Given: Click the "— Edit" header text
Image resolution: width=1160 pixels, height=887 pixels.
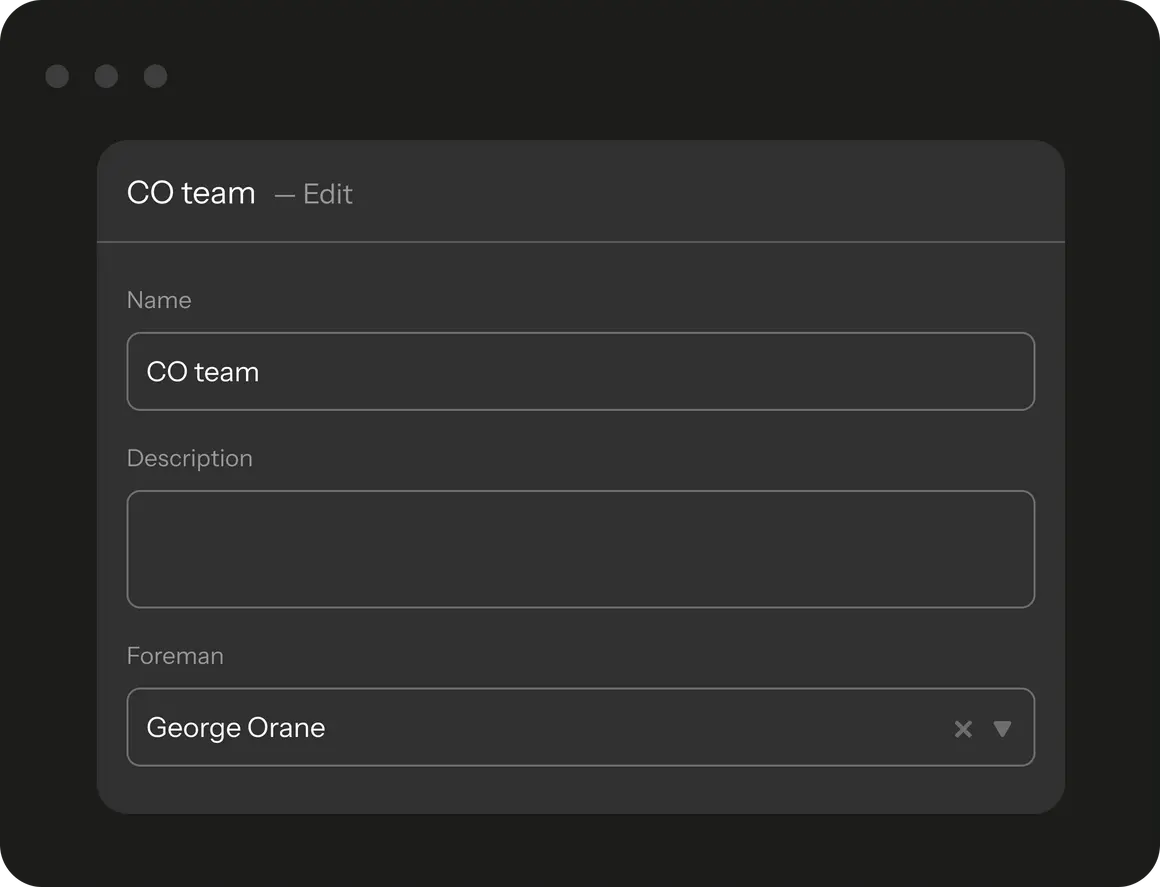Looking at the screenshot, I should click(314, 194).
